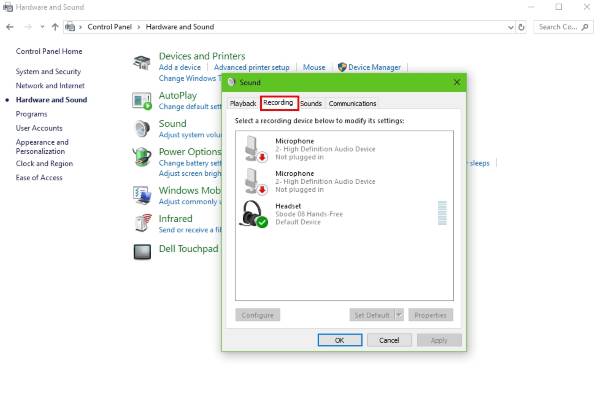This screenshot has height=417, width=600.
Task: Expand breadcrumb chevron after Control Panel
Action: tap(139, 27)
